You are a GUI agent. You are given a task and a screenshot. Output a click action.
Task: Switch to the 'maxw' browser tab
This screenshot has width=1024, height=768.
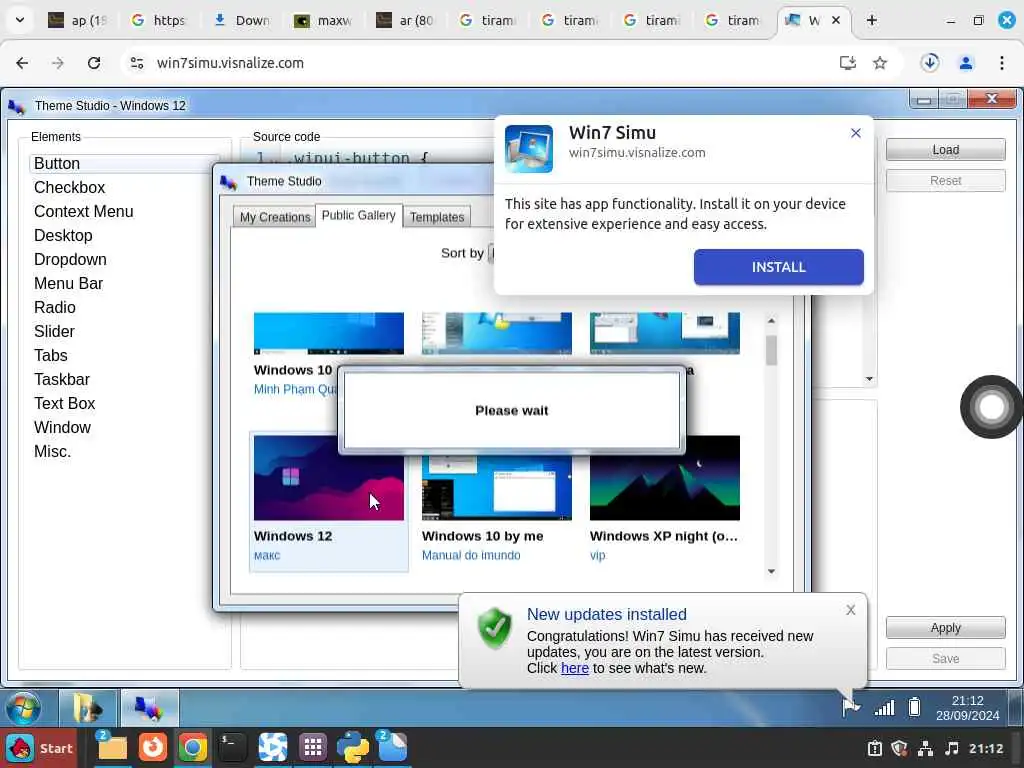[324, 20]
